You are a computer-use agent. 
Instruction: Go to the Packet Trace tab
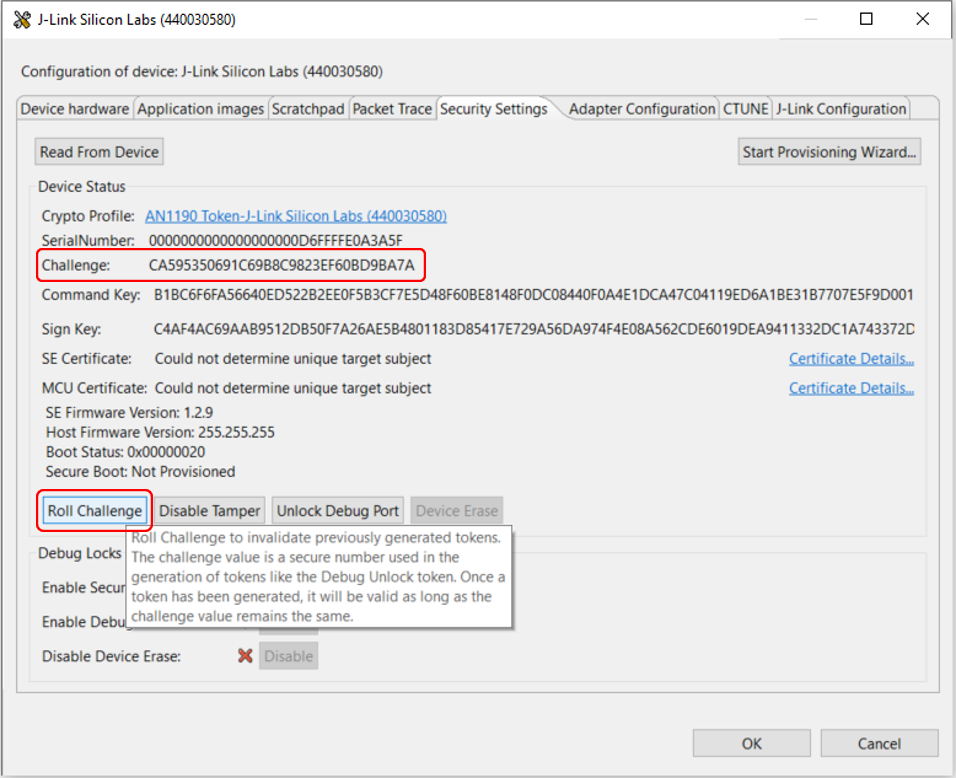pos(392,109)
